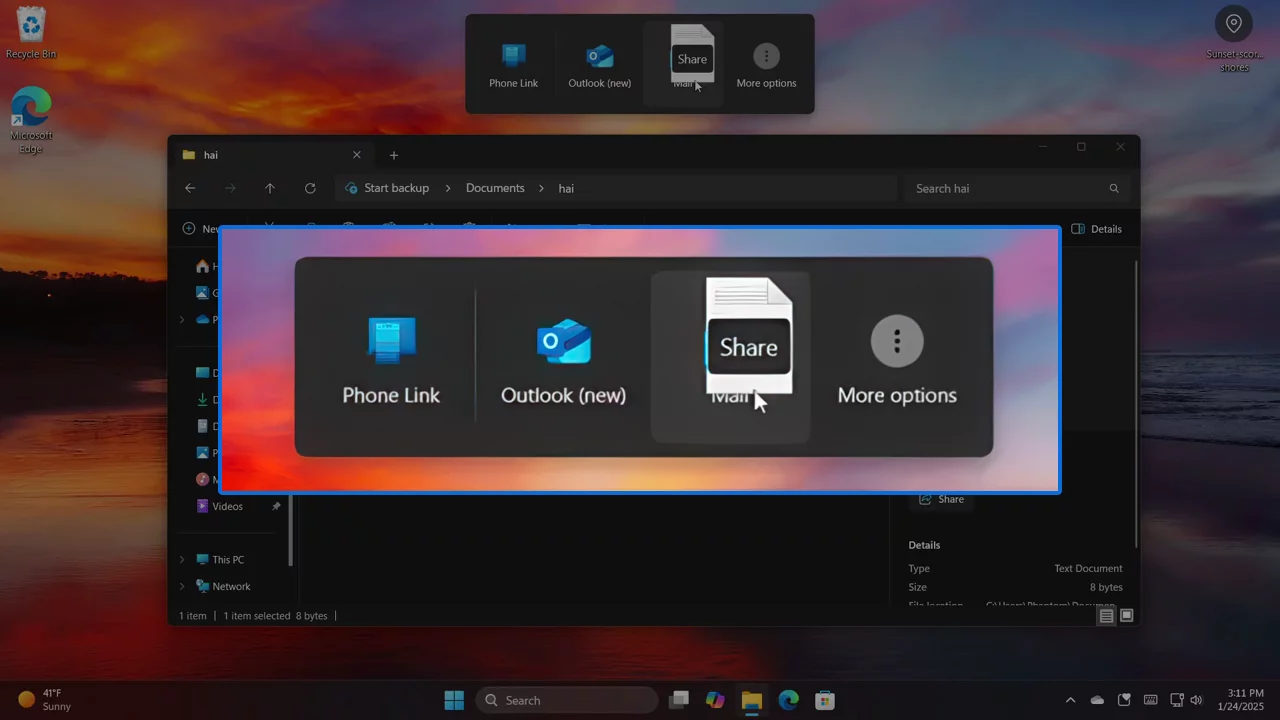Click the 'Text Document' type value
1280x720 pixels.
1088,568
